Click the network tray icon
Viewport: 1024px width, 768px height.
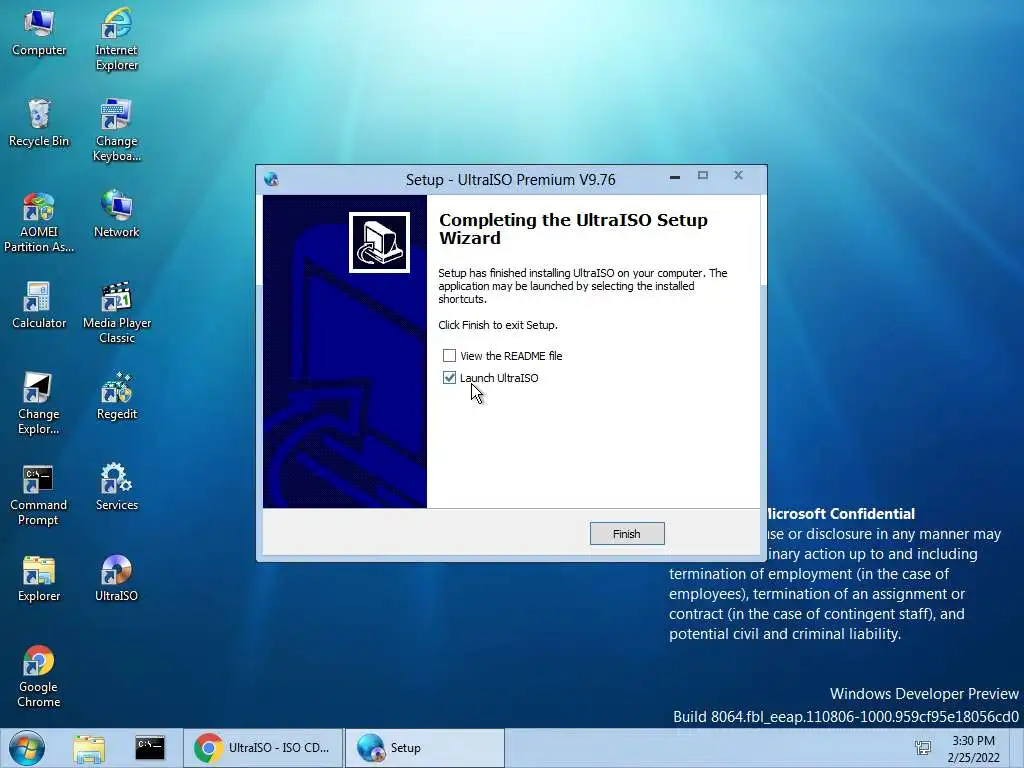[923, 748]
